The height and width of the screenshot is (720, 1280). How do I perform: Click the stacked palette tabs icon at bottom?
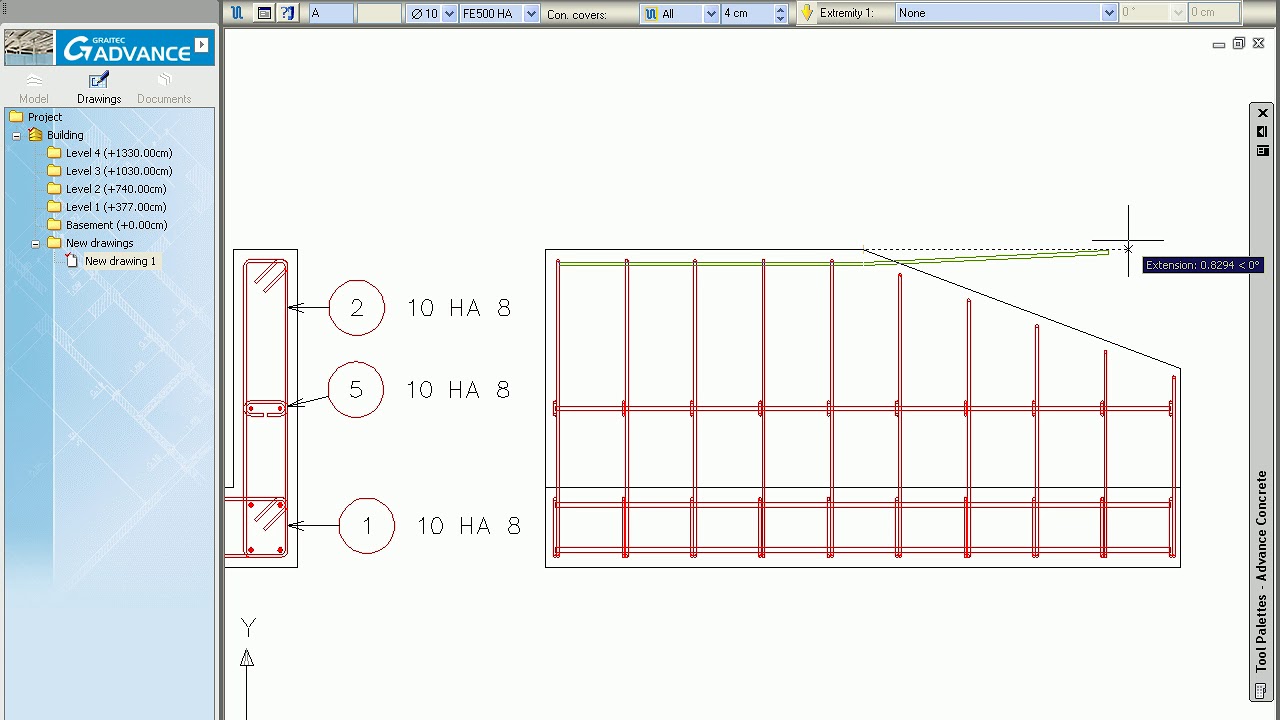click(x=1262, y=691)
